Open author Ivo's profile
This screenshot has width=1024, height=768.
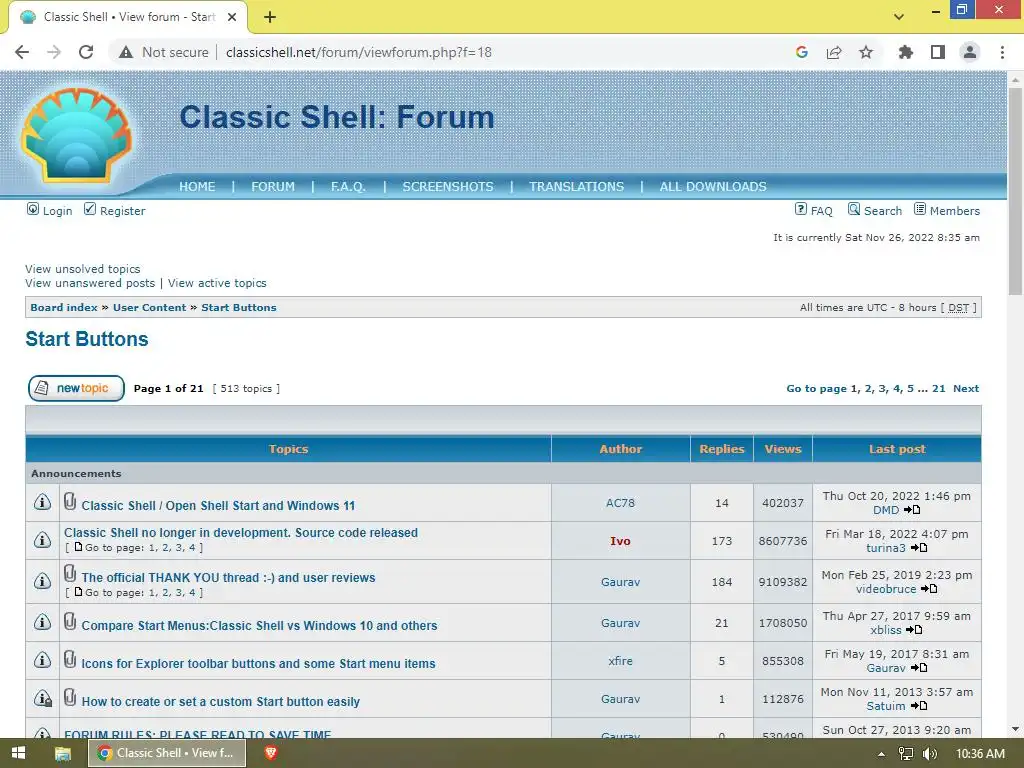tap(620, 541)
